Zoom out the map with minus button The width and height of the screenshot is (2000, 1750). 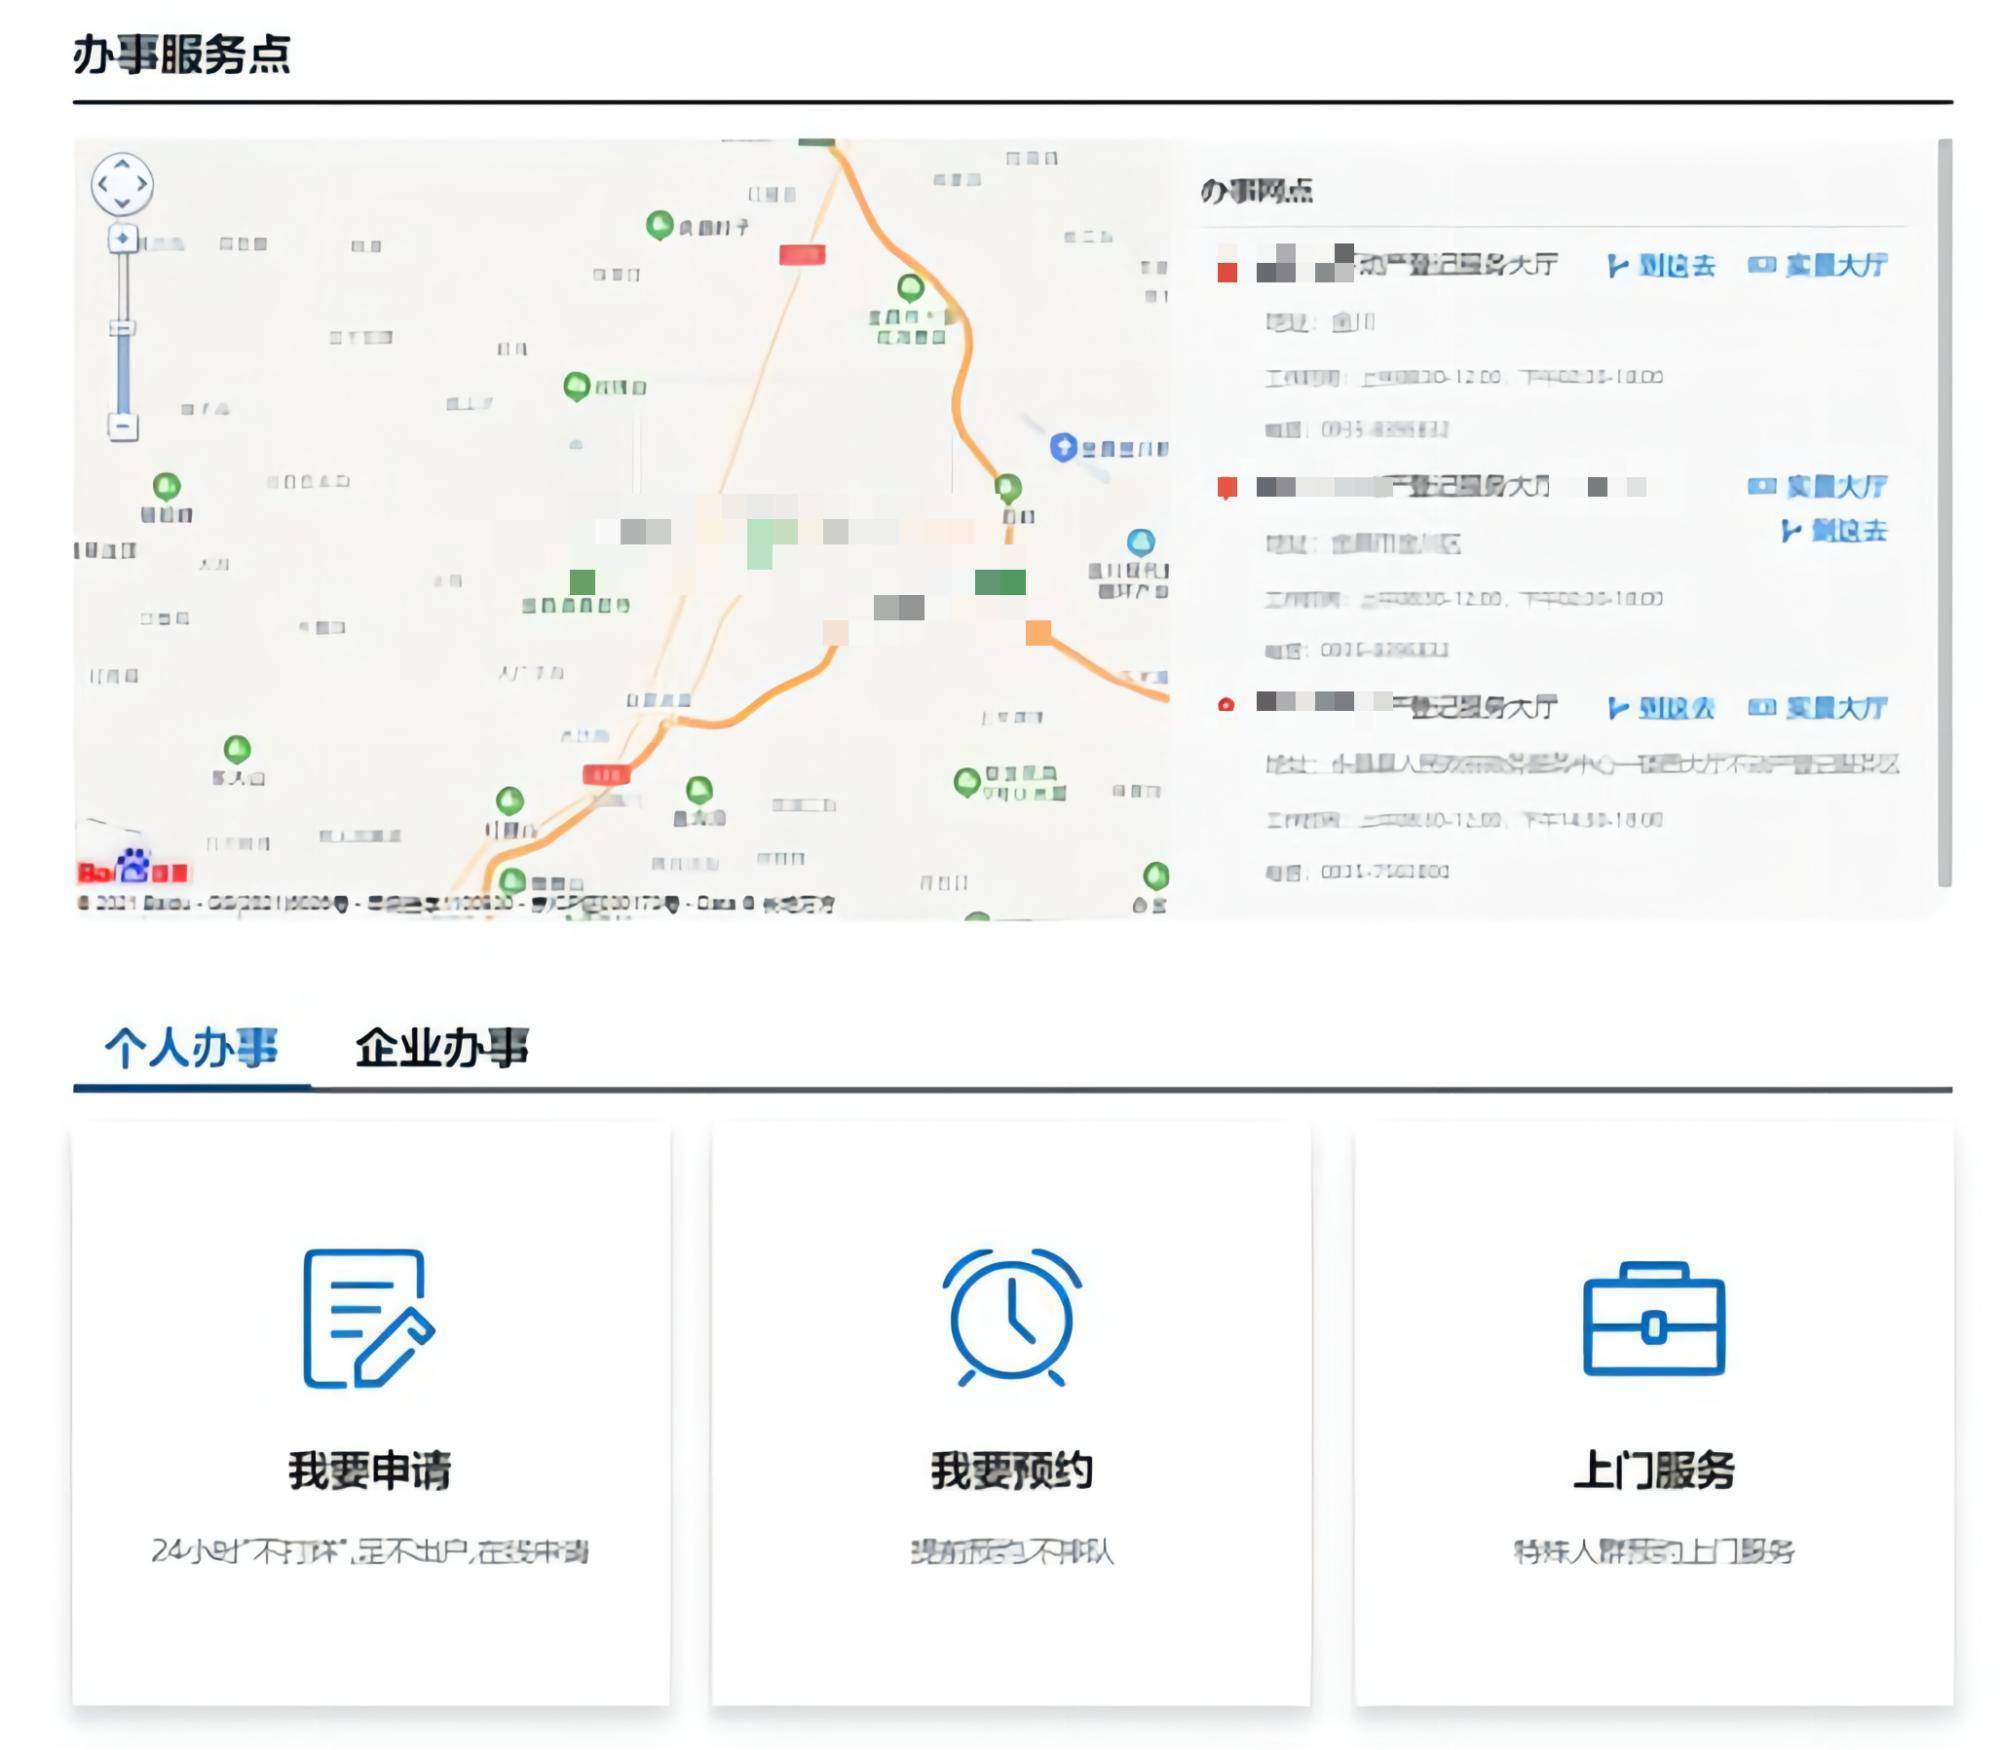122,427
